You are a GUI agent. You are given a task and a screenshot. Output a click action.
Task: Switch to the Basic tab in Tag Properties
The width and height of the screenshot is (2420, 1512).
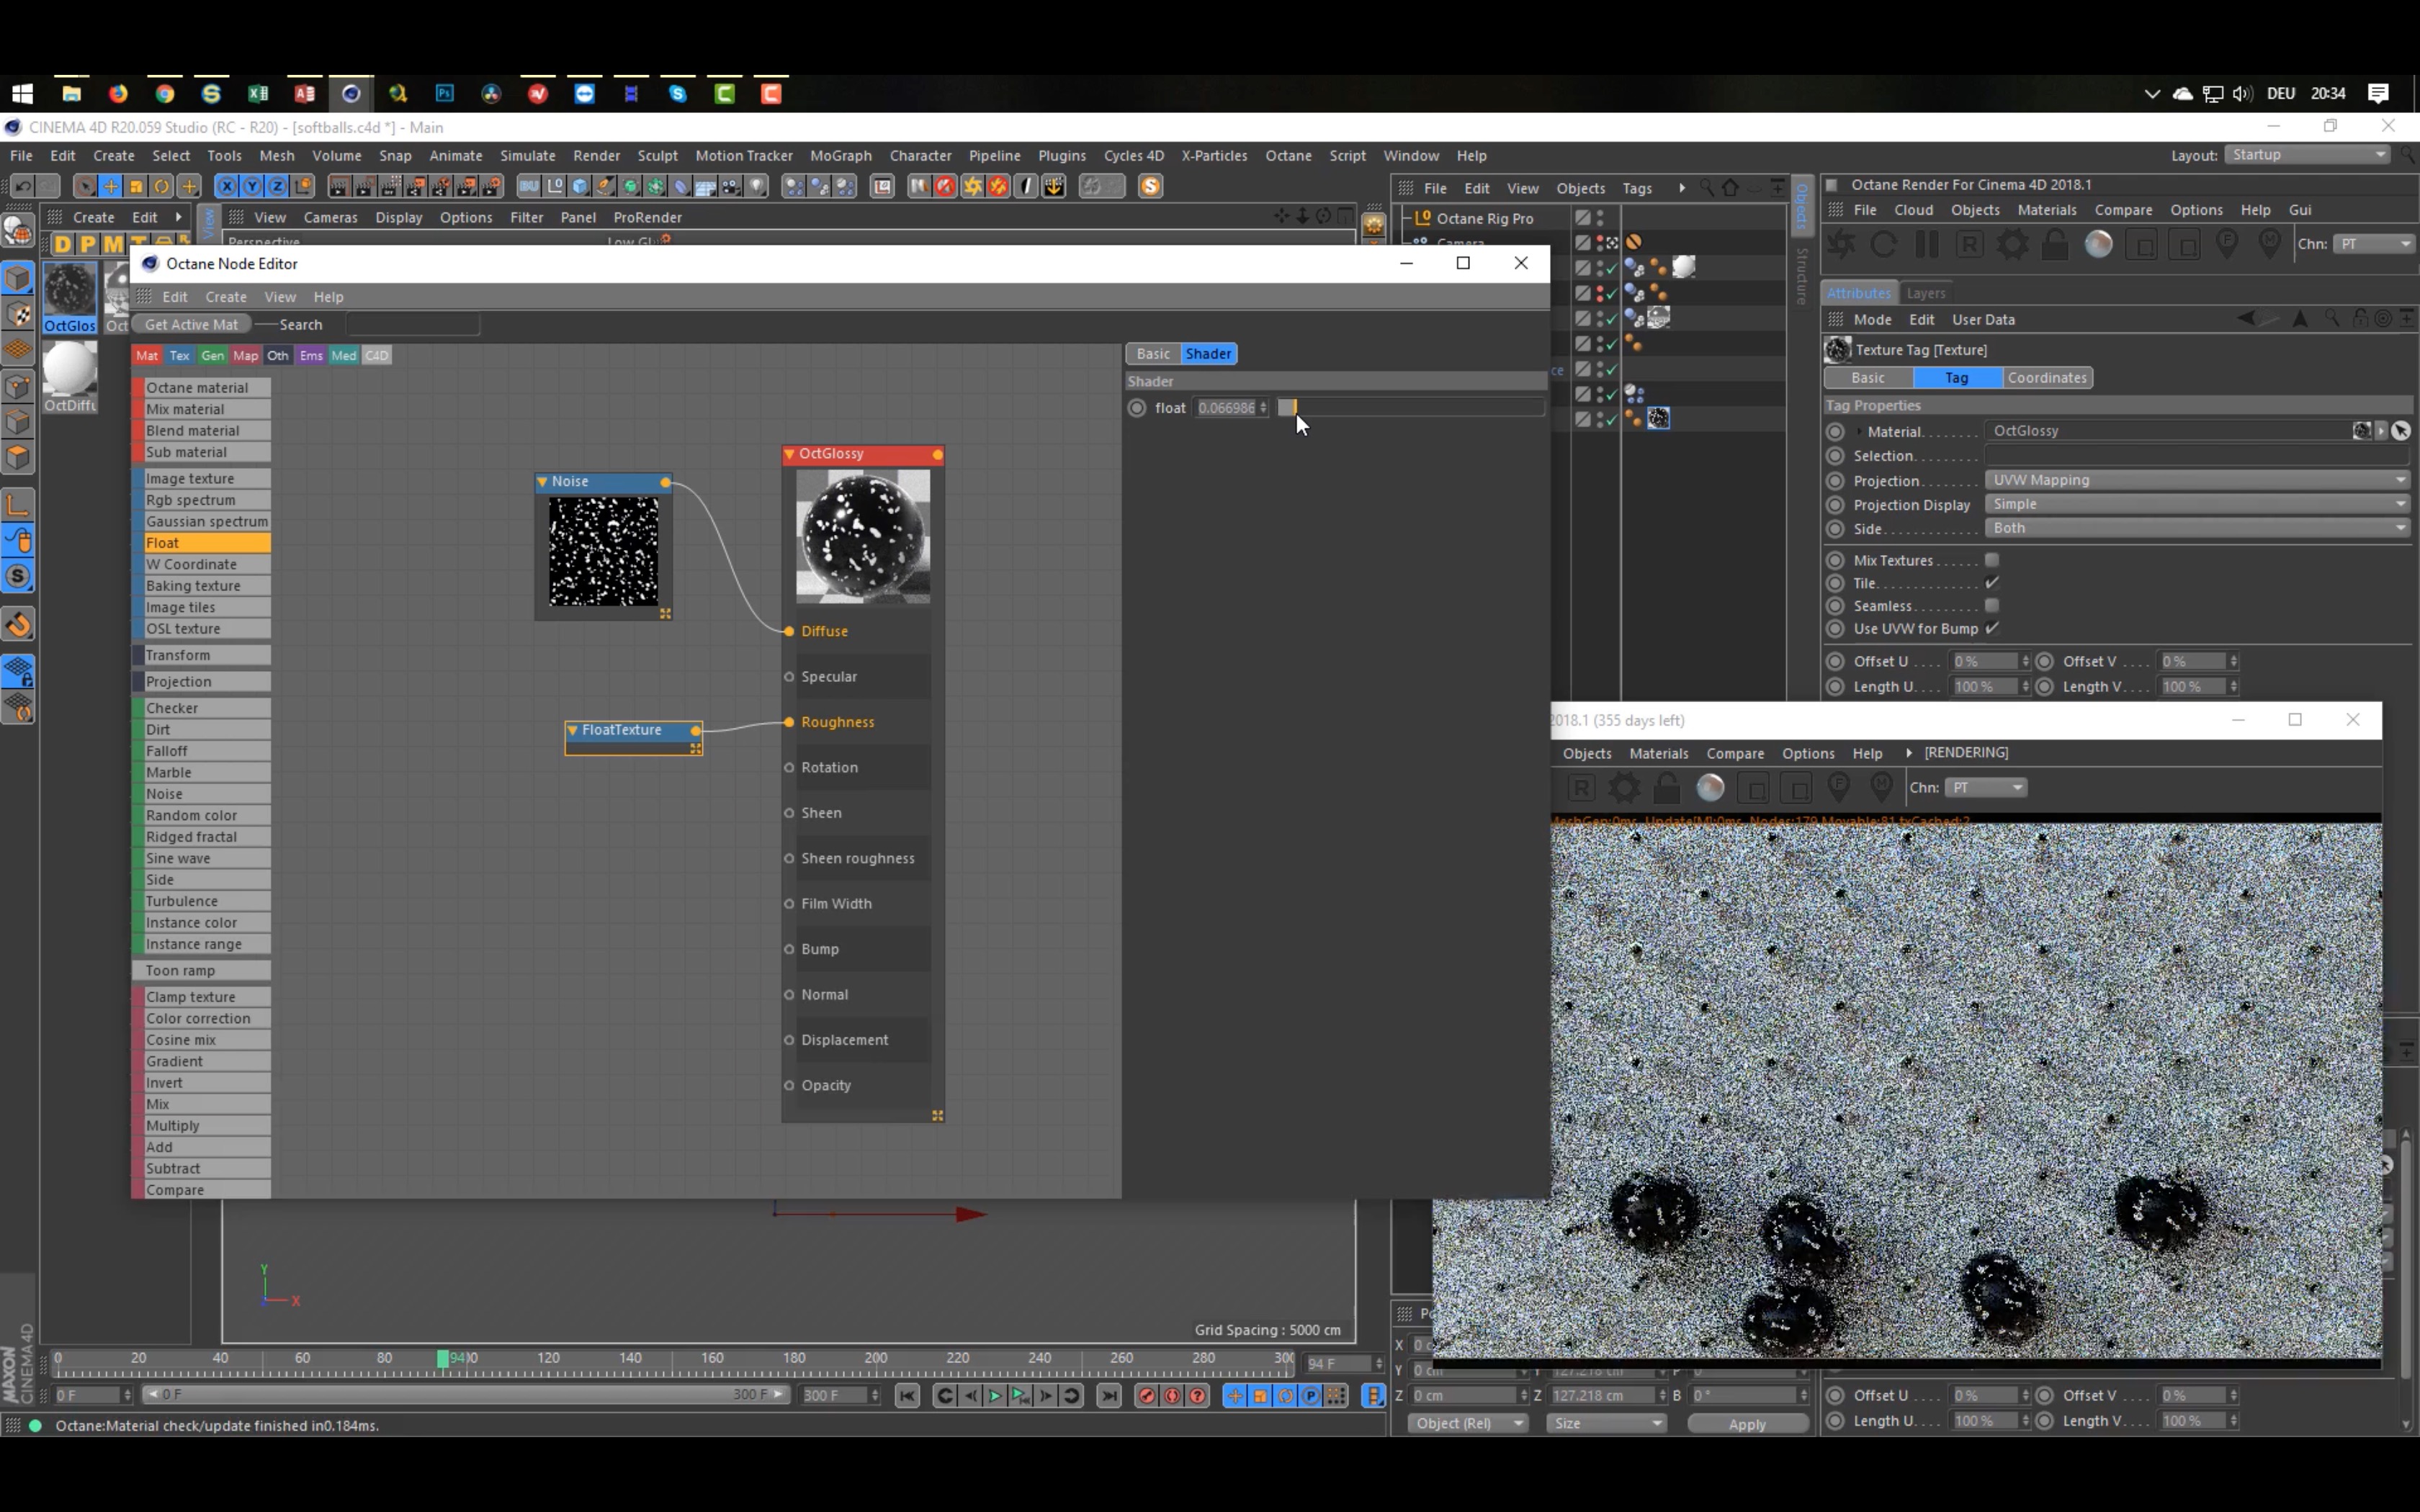1868,377
